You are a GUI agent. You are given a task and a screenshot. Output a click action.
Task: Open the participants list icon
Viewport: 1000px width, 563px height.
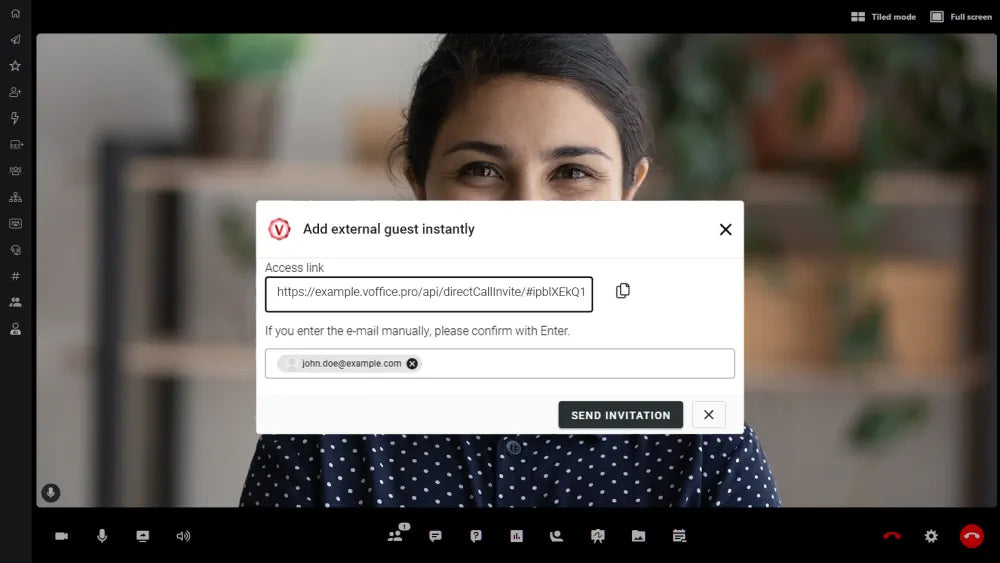tap(395, 536)
